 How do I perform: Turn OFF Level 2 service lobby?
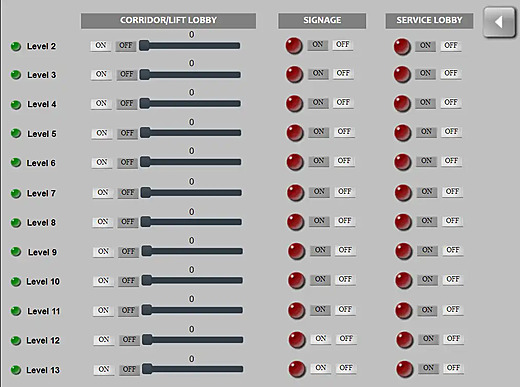pyautogui.click(x=451, y=45)
